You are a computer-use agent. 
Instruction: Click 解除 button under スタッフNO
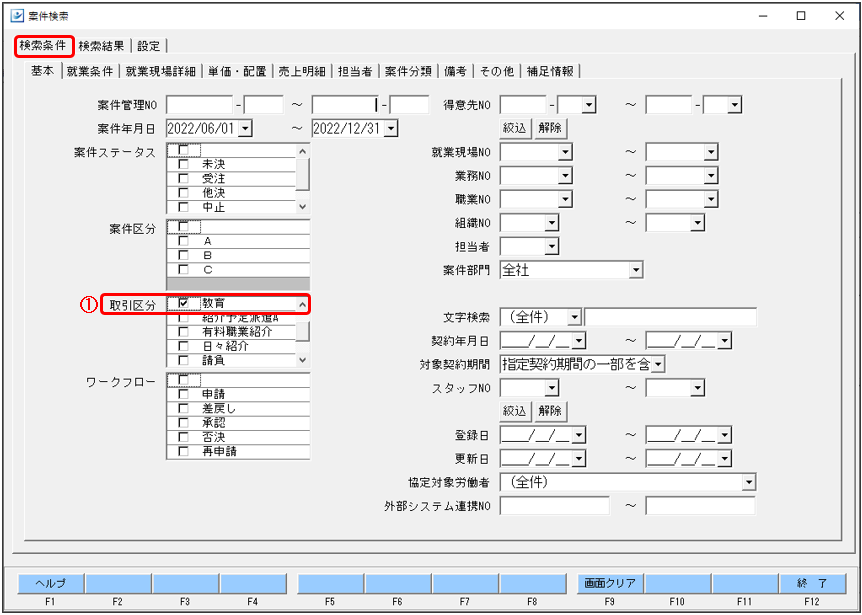(550, 410)
